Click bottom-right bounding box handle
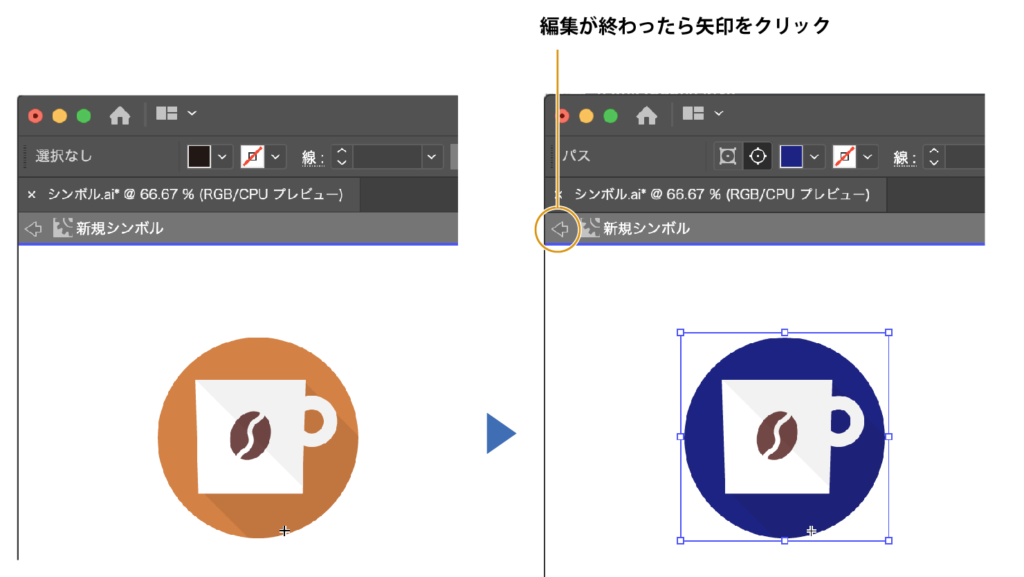Image resolution: width=1024 pixels, height=577 pixels. pyautogui.click(x=889, y=540)
